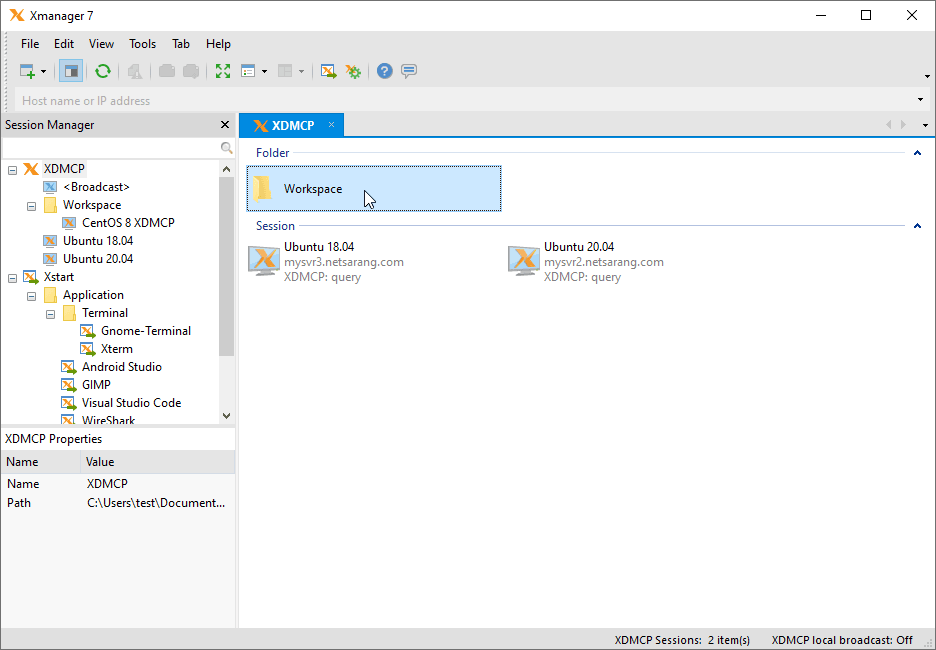The height and width of the screenshot is (650, 936).
Task: Select the Ubuntu 20.04 session tile
Action: (x=586, y=261)
